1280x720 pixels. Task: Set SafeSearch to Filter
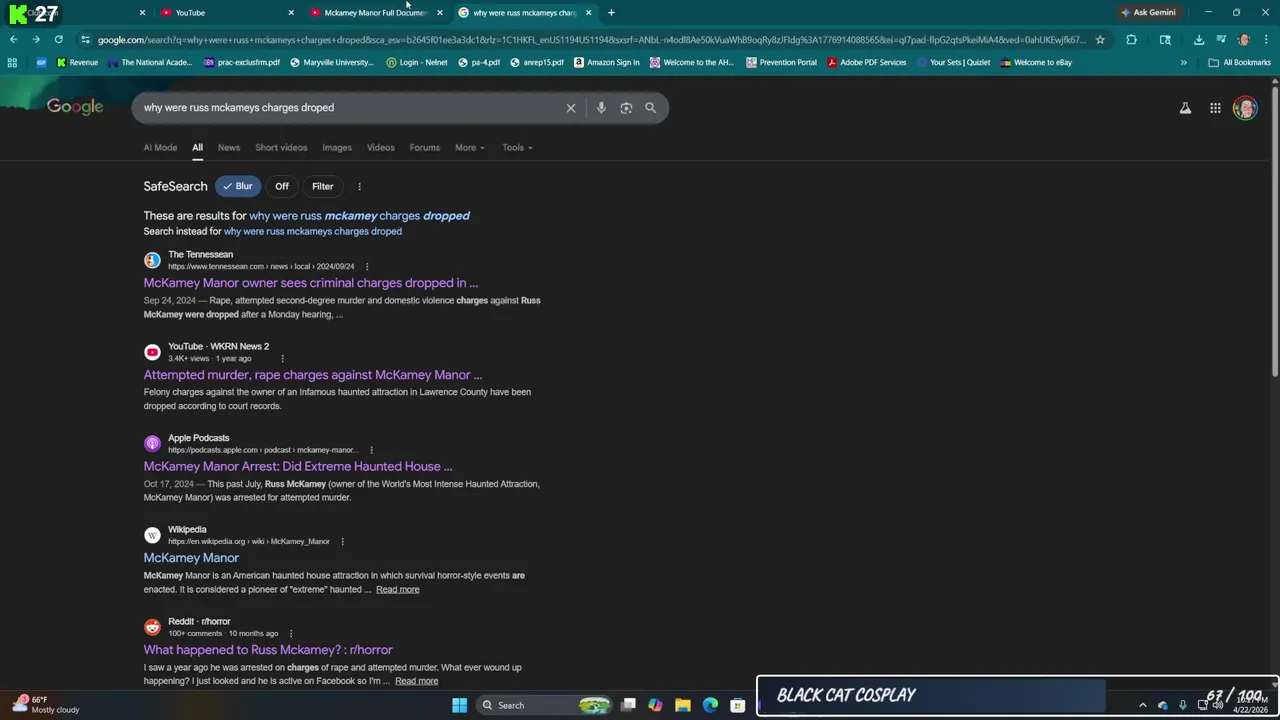322,187
